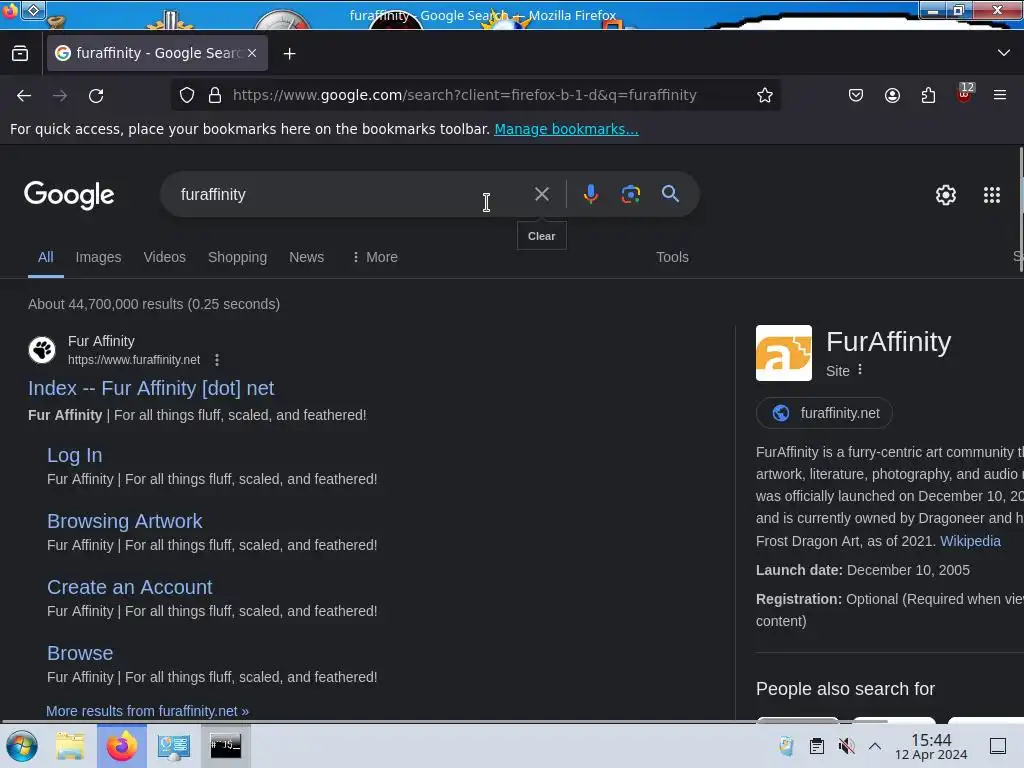
Task: Close the furaffinity Google Search tab
Action: (x=252, y=53)
